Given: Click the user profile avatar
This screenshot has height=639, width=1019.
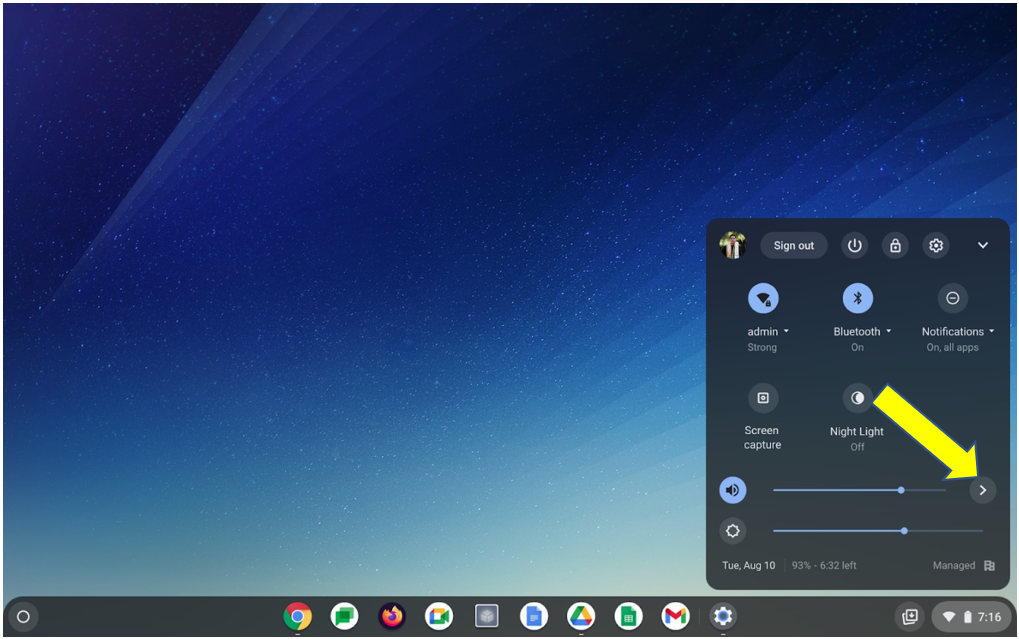Looking at the screenshot, I should (x=733, y=246).
